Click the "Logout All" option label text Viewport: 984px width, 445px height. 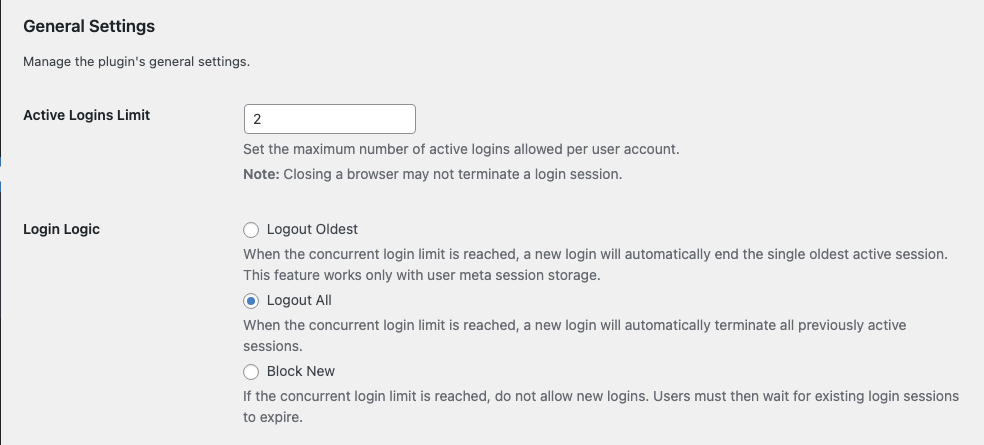tap(299, 300)
